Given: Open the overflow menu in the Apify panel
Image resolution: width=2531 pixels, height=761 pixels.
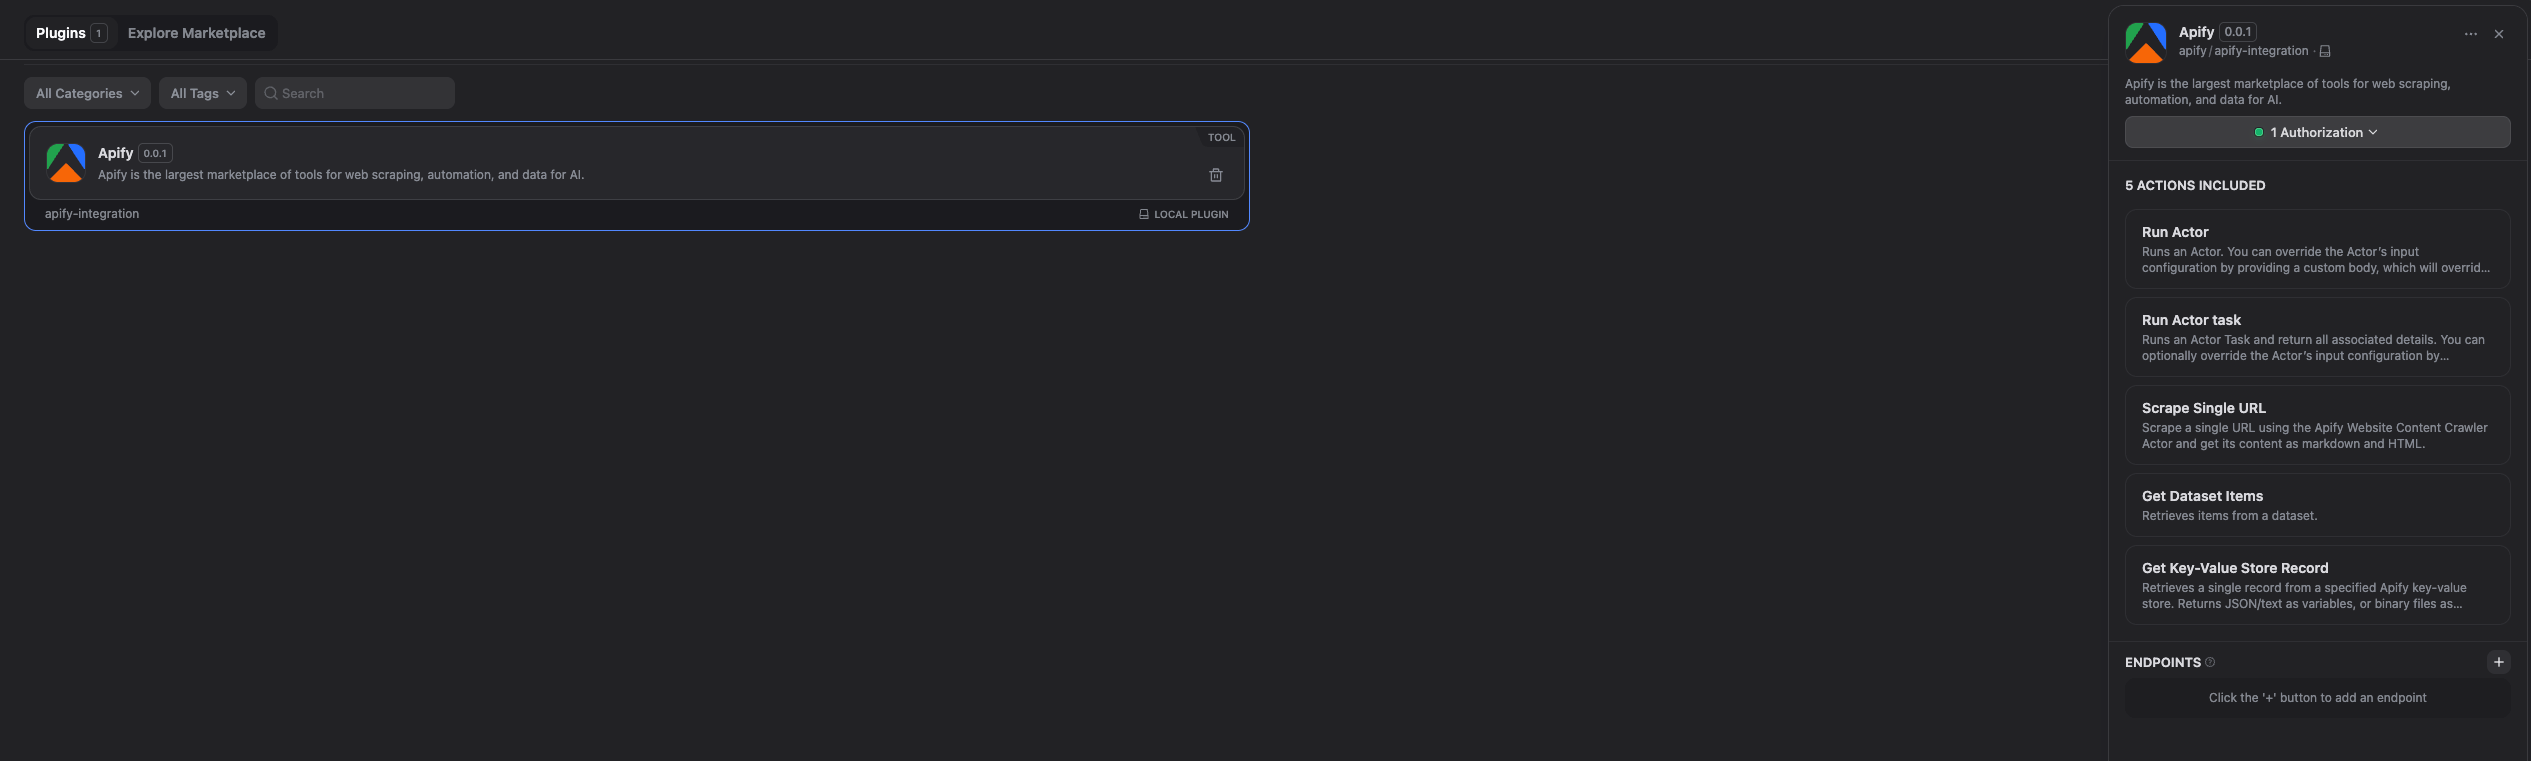Looking at the screenshot, I should pos(2469,33).
